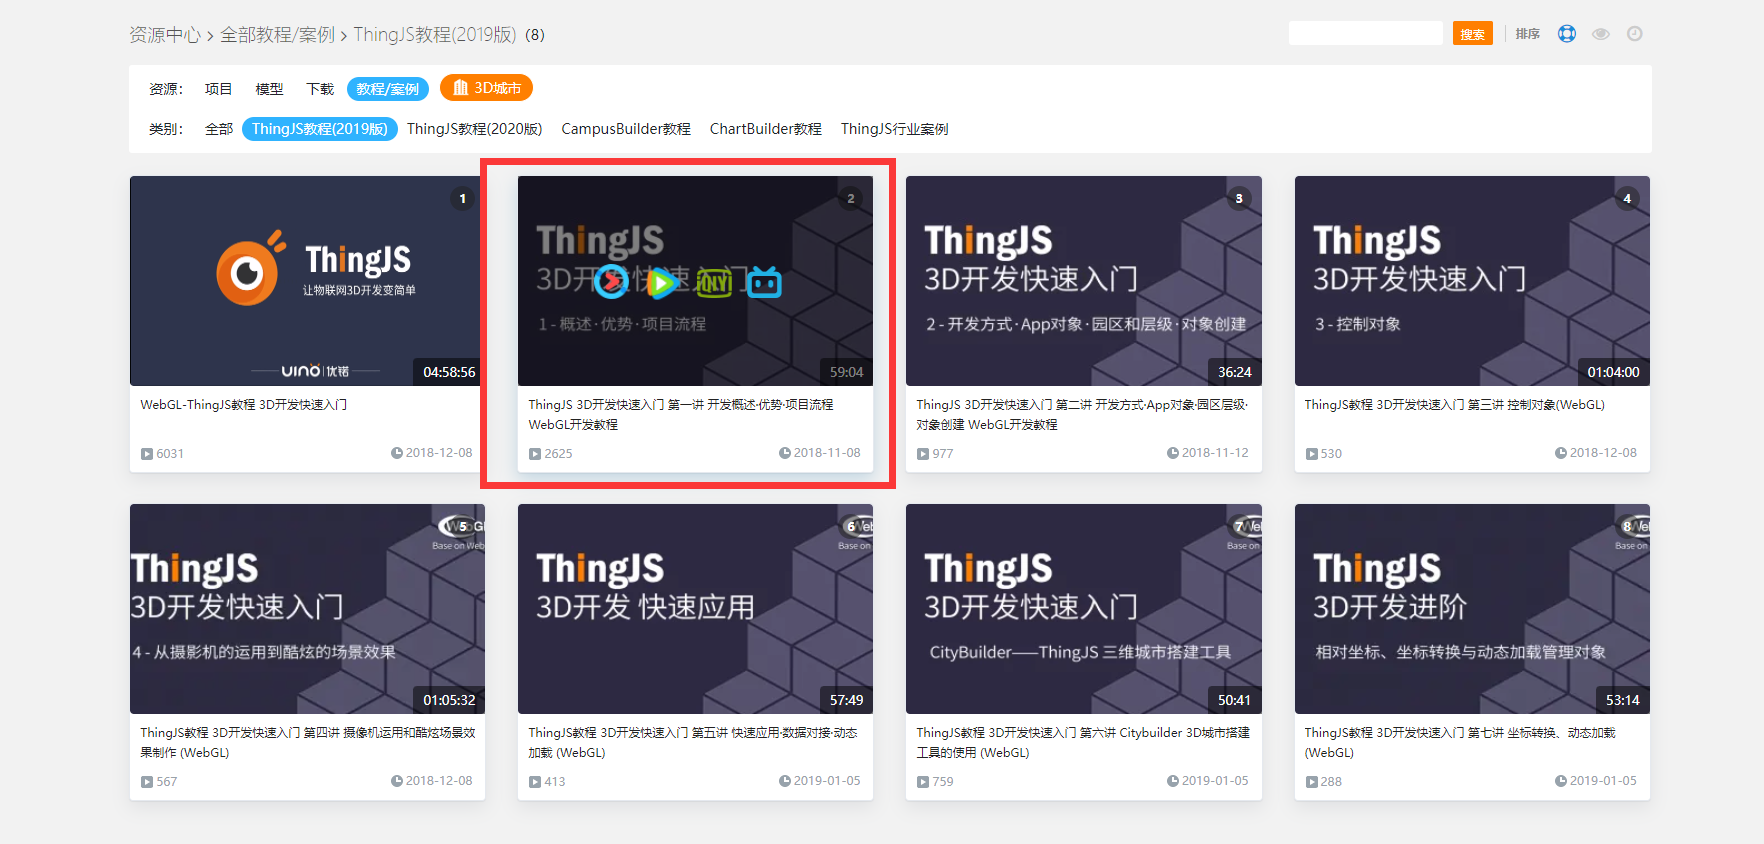Click the clock icon beside 2018-11-12
The image size is (1764, 844).
[1173, 453]
